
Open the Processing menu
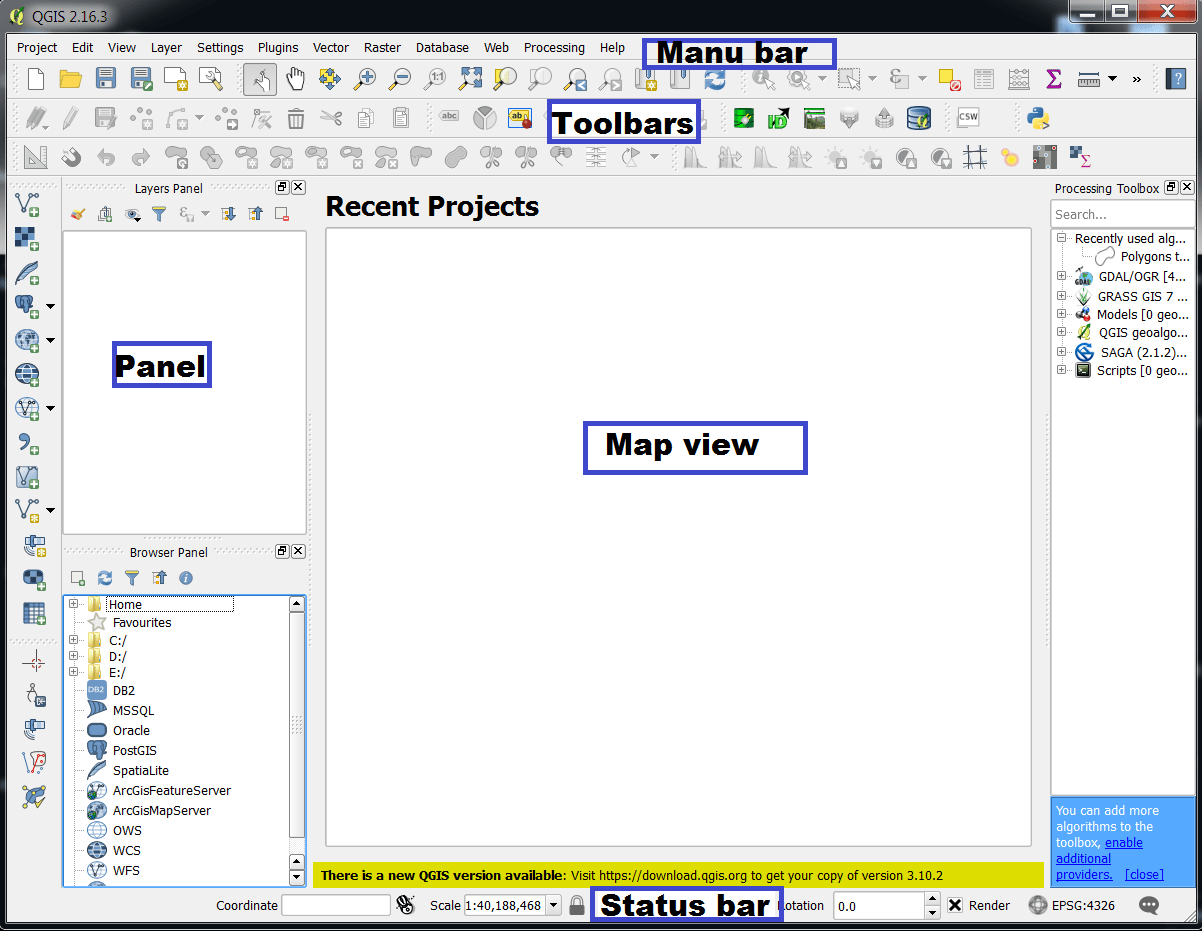pos(554,47)
